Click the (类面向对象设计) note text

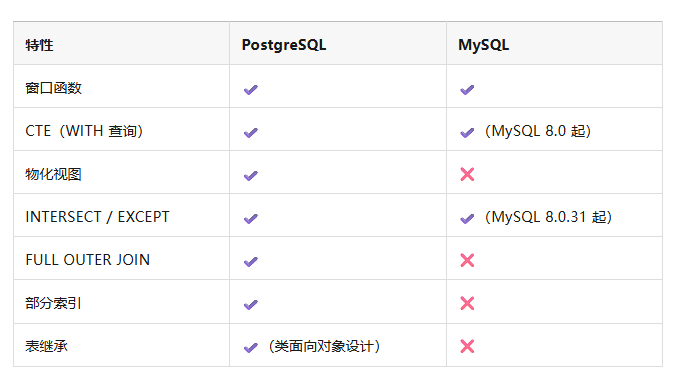[324, 346]
